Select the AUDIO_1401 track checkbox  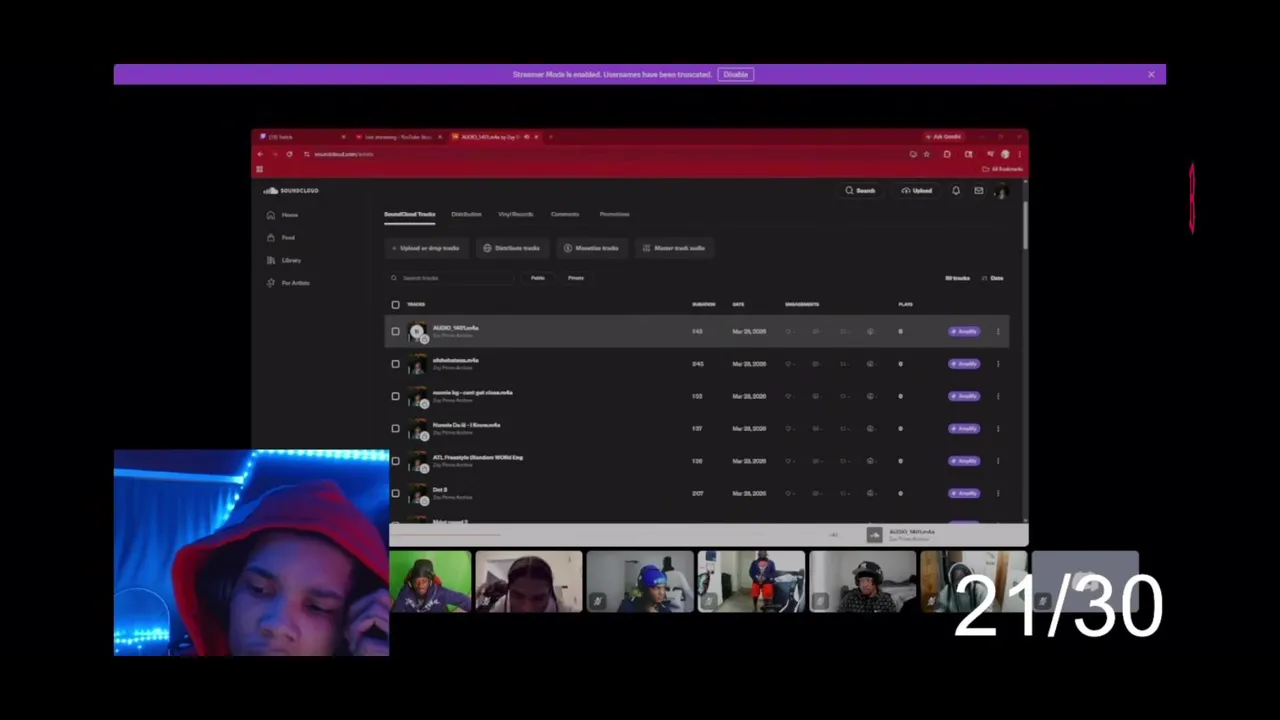[x=395, y=331]
